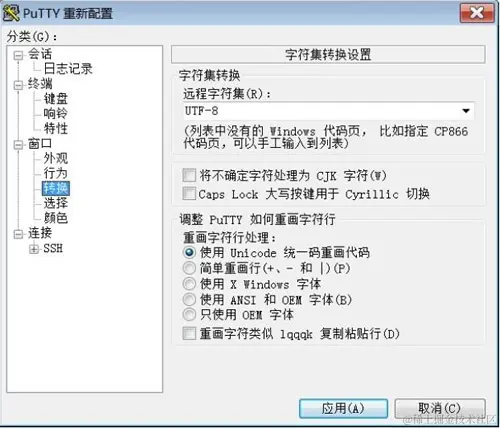Collapse the 终端 tree node
500x429 pixels.
click(x=18, y=85)
